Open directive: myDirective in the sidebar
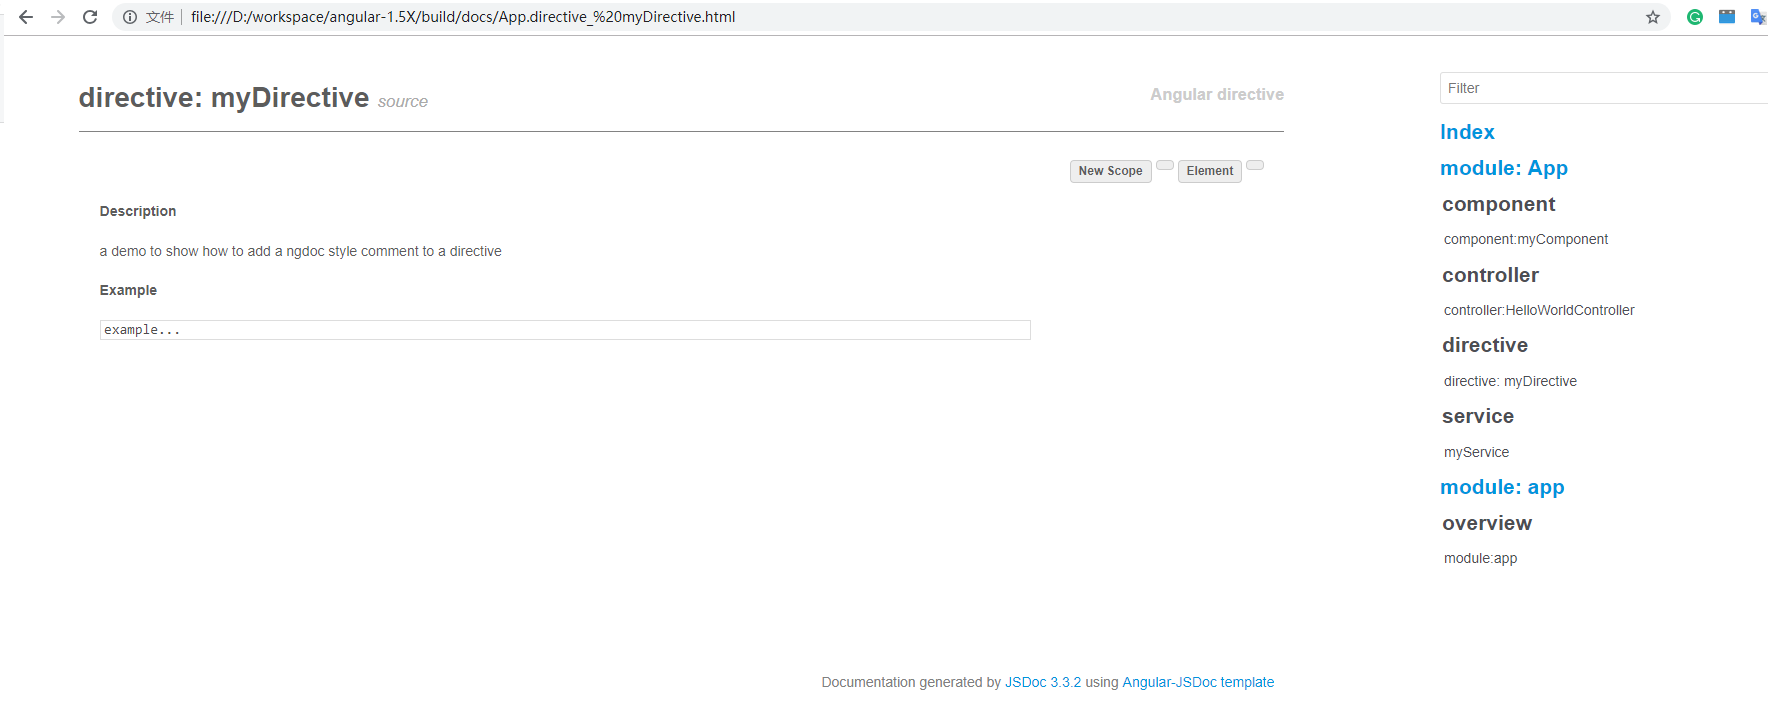Viewport: 1768px width, 719px height. (x=1510, y=381)
